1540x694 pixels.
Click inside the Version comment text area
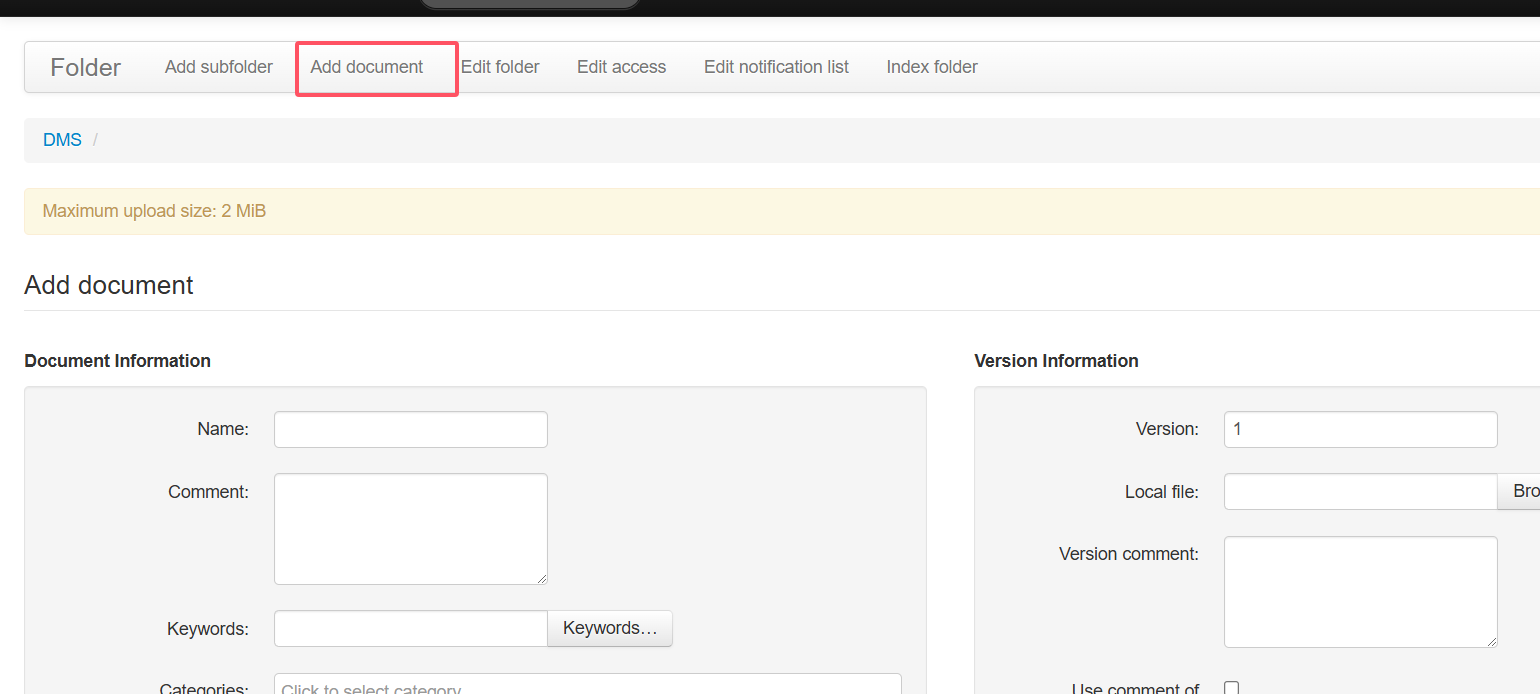(1360, 591)
